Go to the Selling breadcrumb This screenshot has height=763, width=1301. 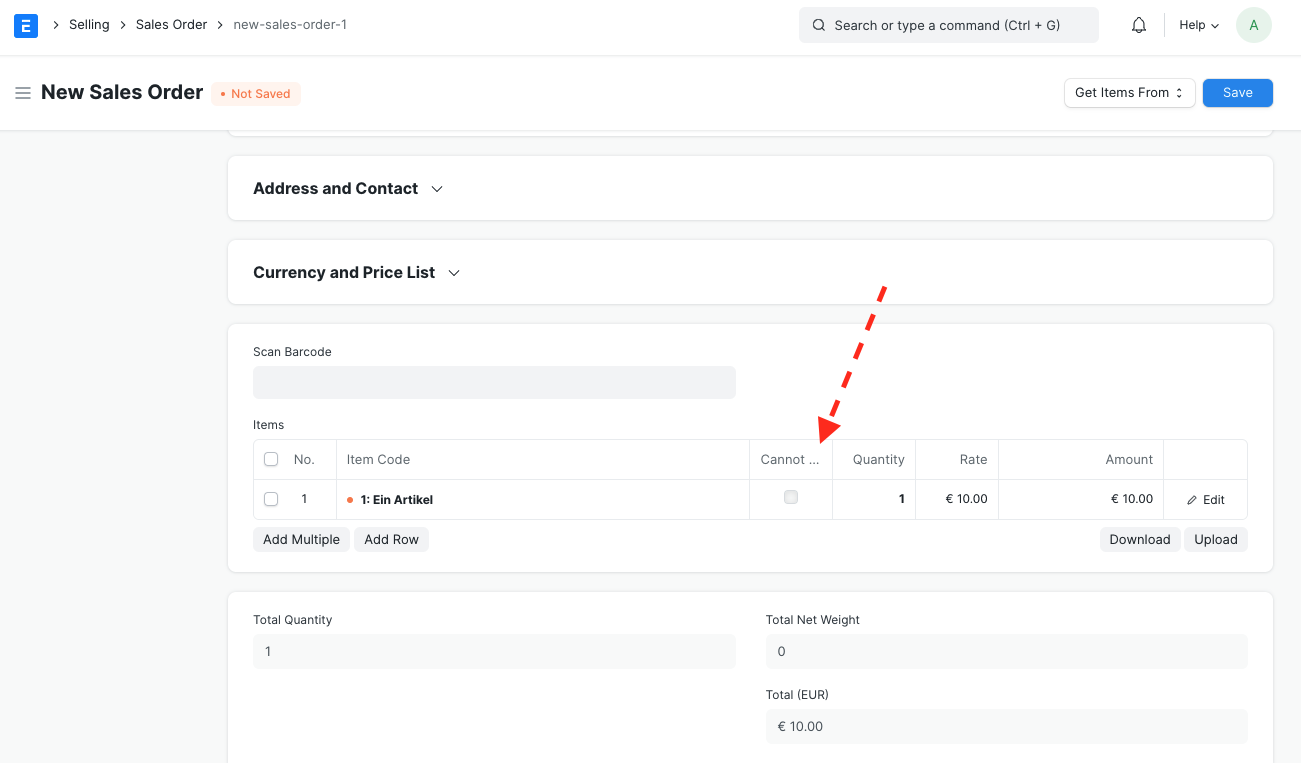click(89, 25)
